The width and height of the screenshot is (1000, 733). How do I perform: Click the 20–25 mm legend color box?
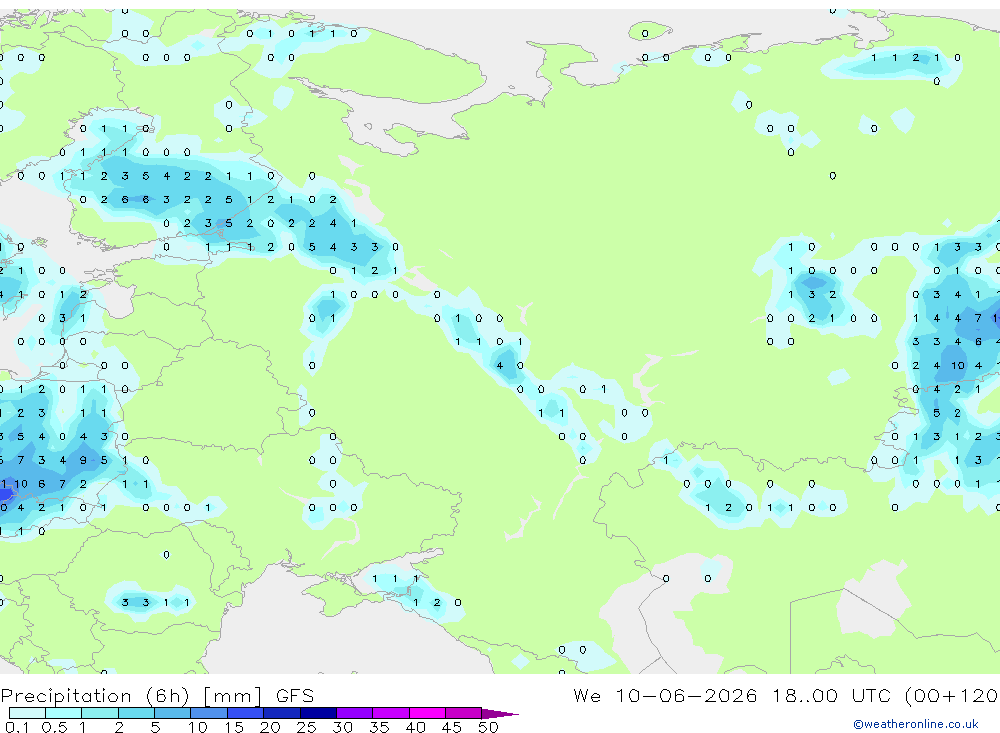tap(282, 713)
